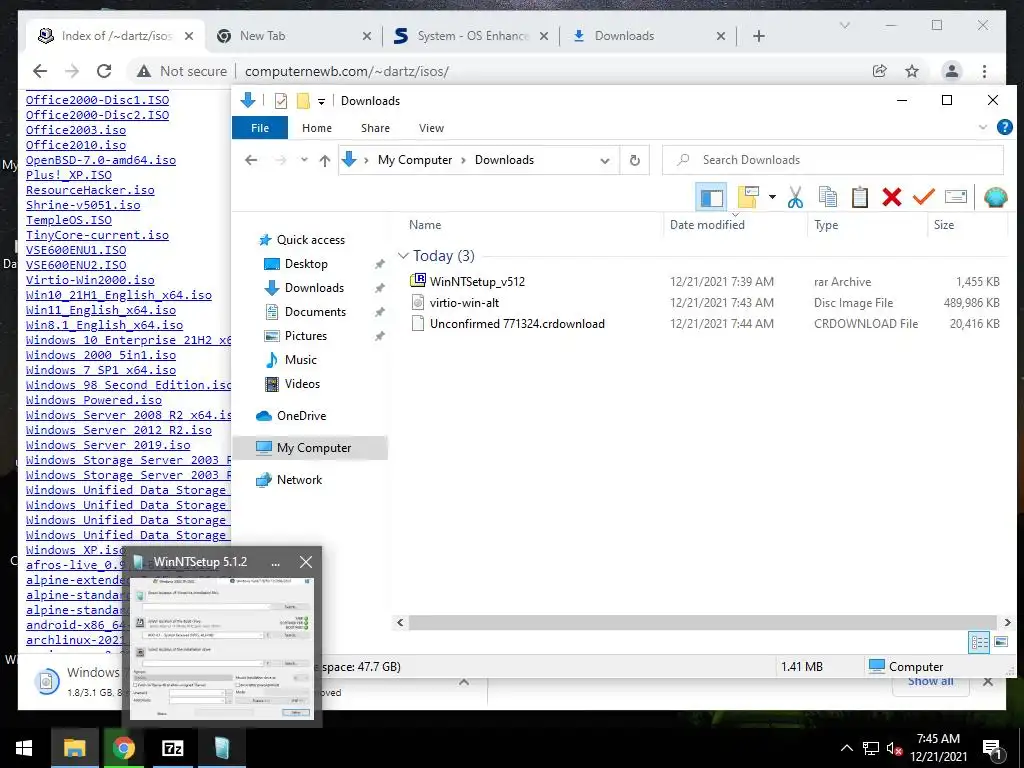Viewport: 1024px width, 768px height.
Task: Click the Search Downloads field
Action: click(833, 160)
